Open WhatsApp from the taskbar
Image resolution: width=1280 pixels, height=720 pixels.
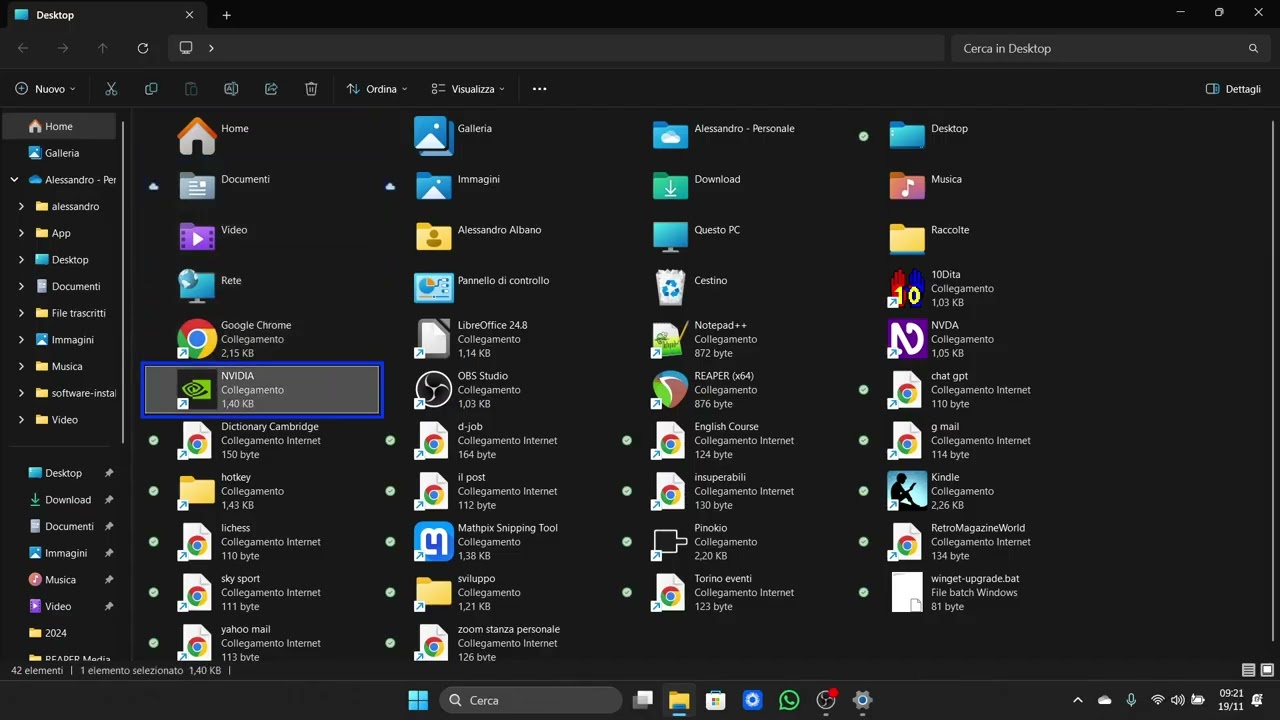point(789,700)
